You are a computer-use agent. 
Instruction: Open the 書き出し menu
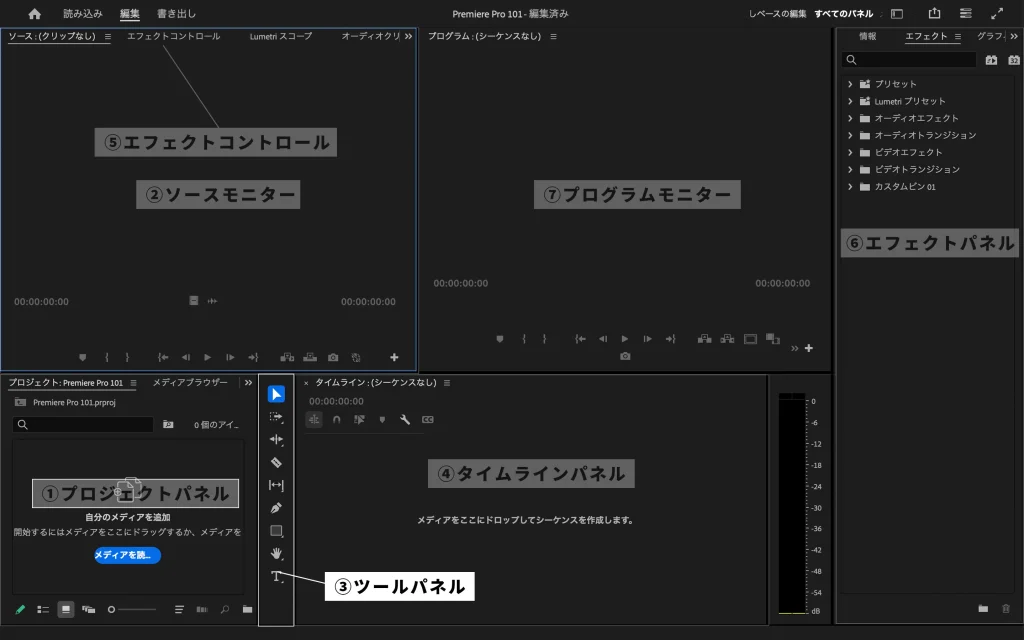tap(175, 14)
